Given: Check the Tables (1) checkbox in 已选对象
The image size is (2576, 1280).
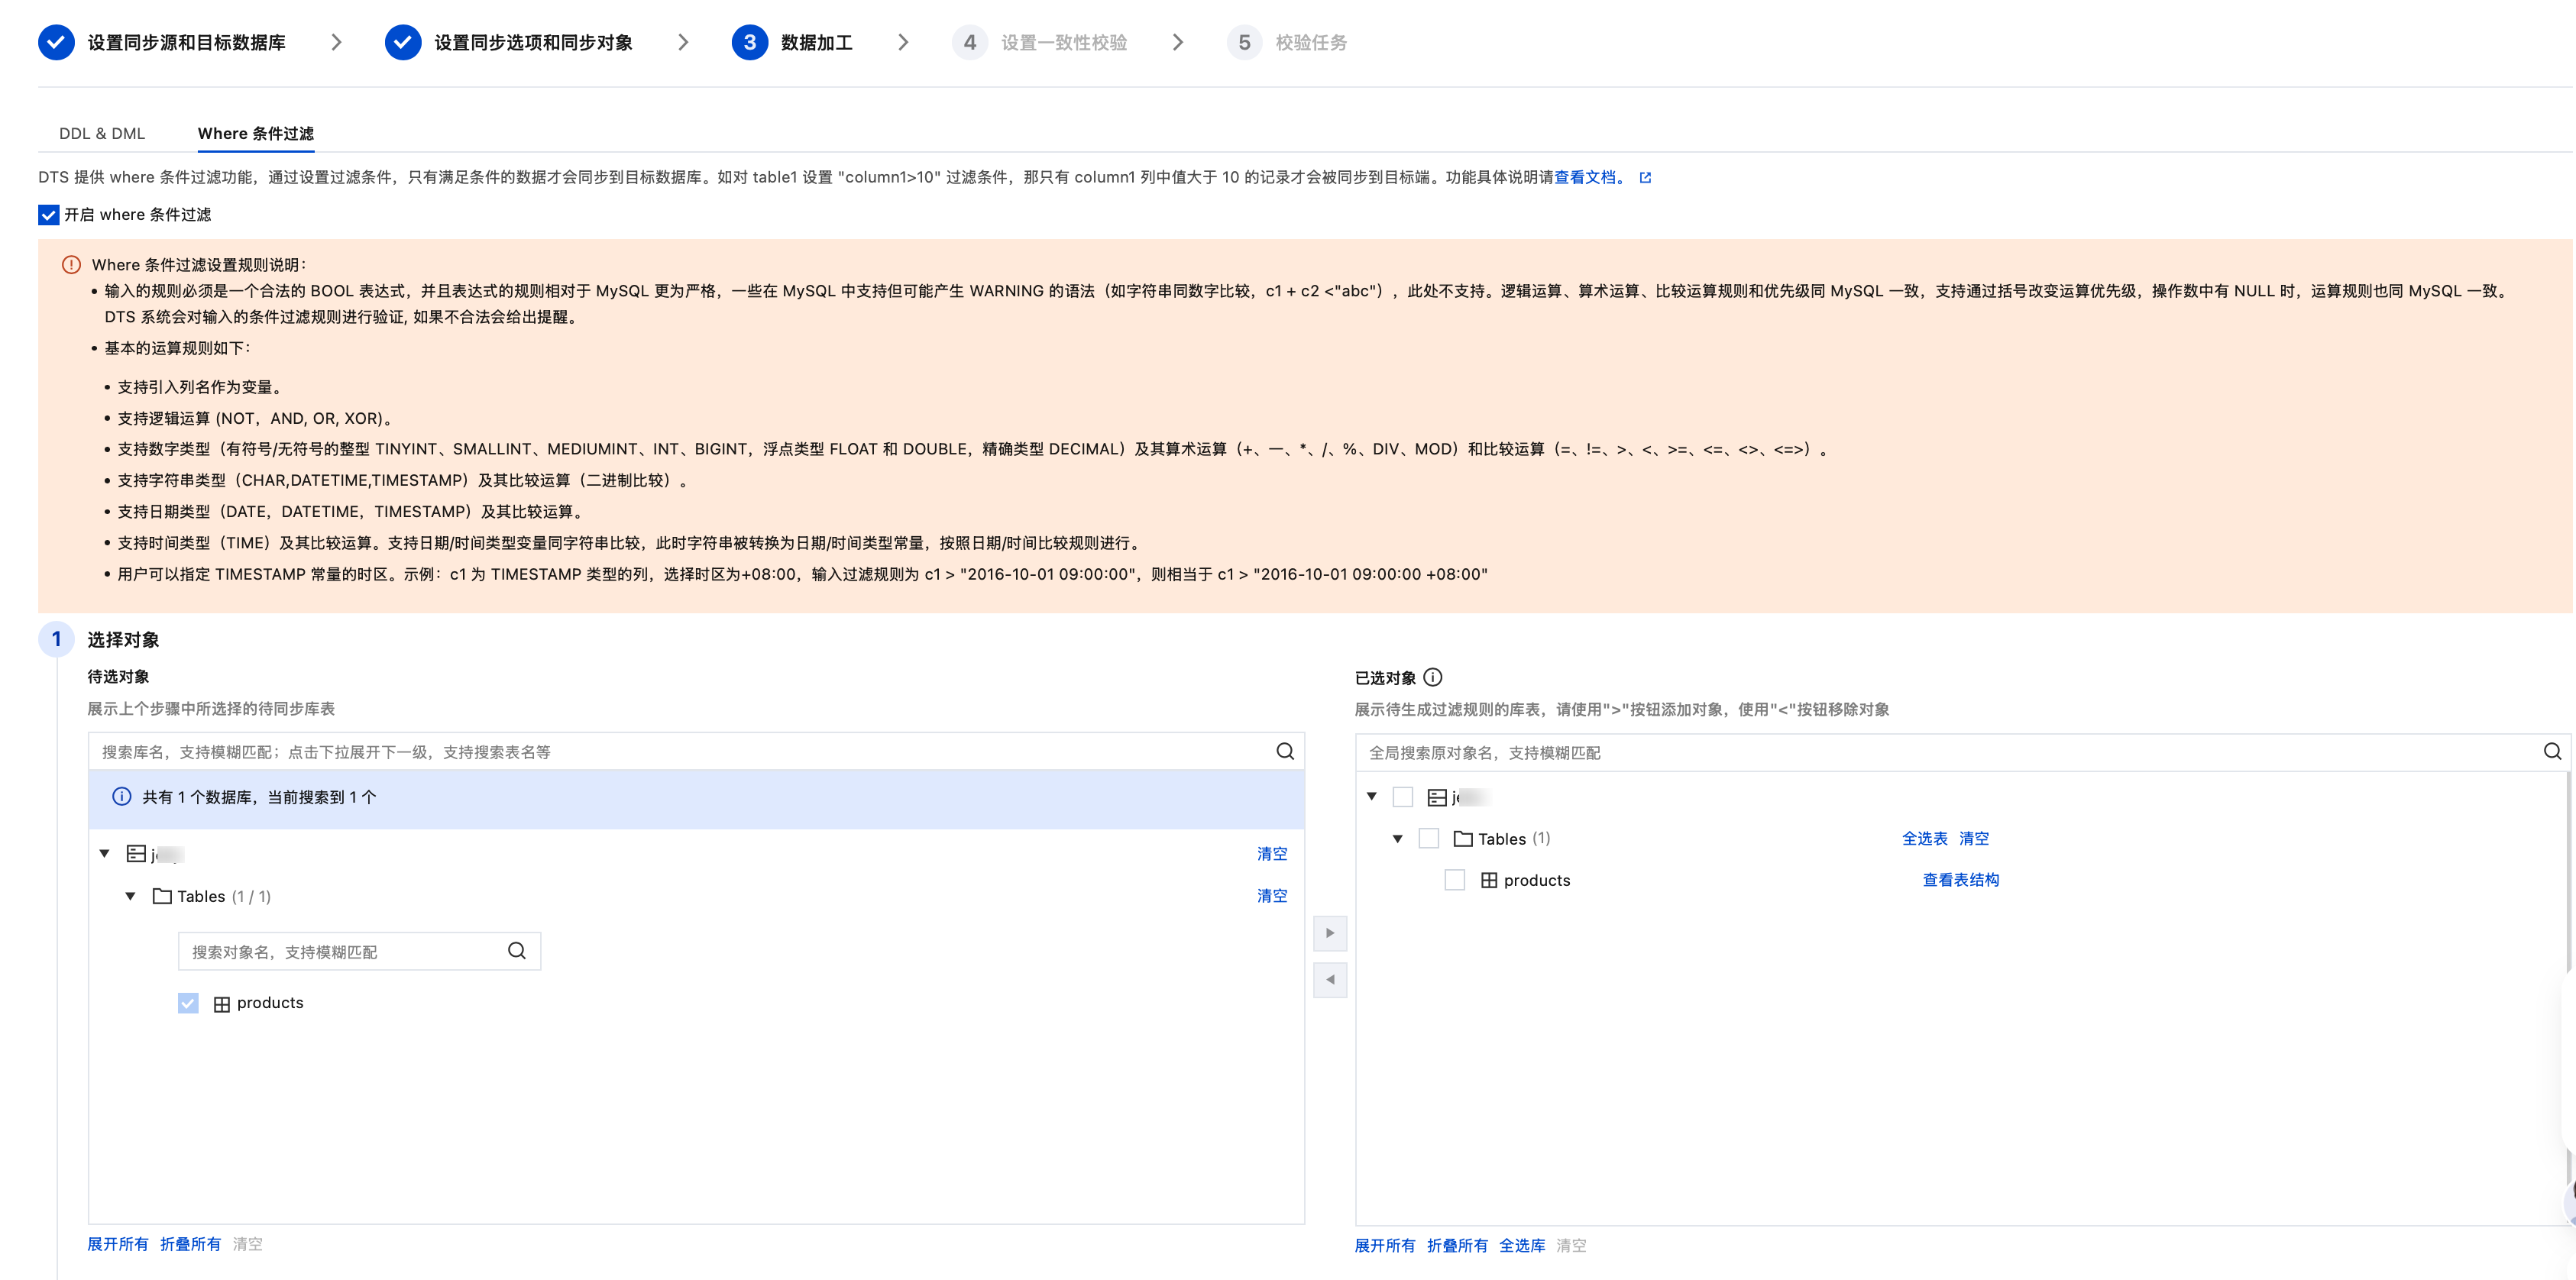Looking at the screenshot, I should click(x=1429, y=838).
